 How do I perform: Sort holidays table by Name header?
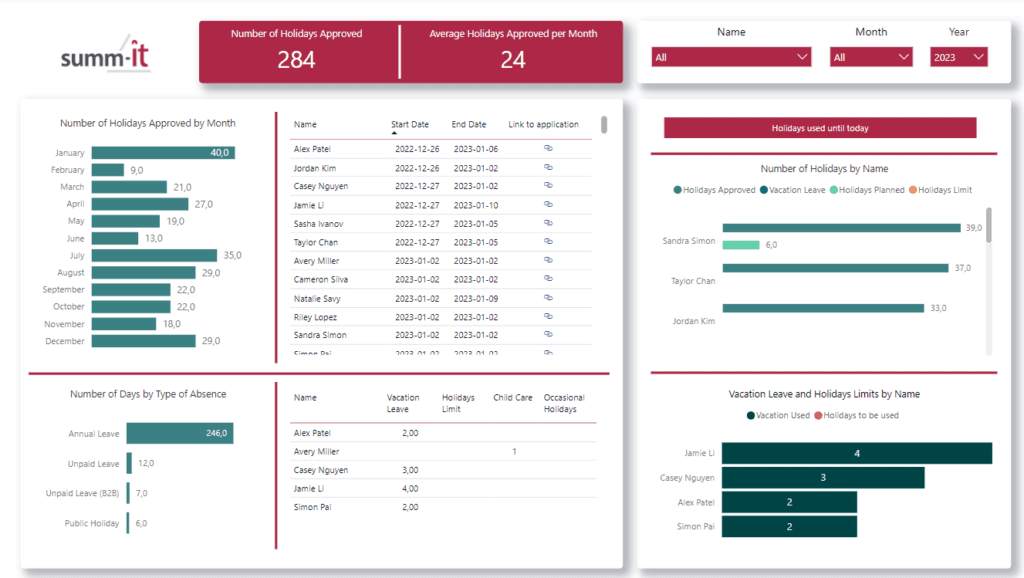(305, 124)
